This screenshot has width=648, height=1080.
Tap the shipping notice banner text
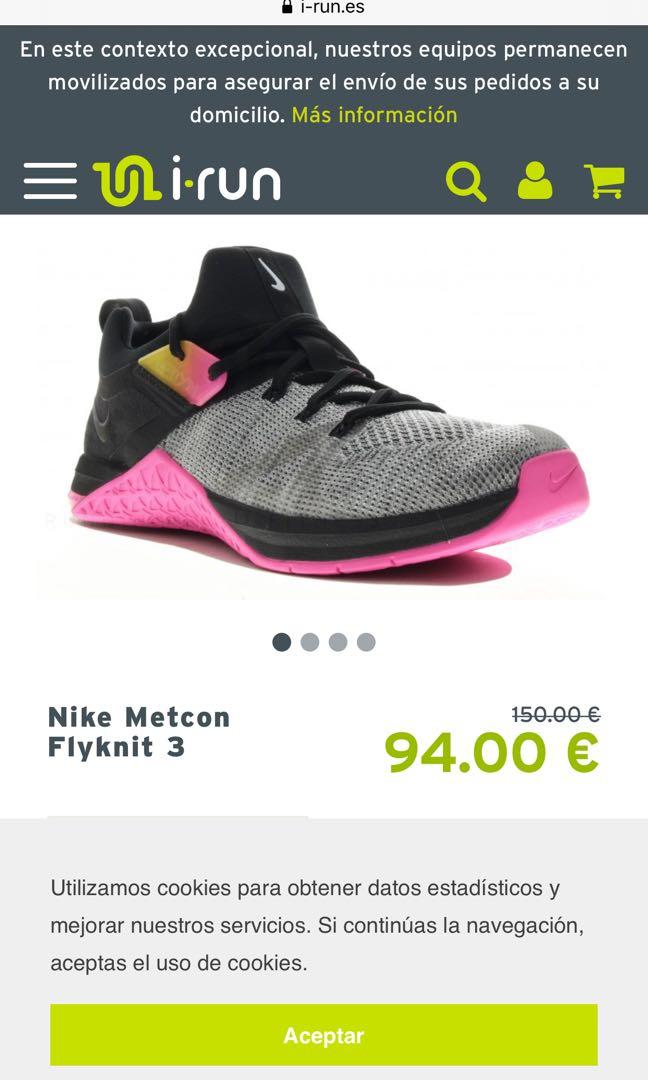click(x=324, y=82)
